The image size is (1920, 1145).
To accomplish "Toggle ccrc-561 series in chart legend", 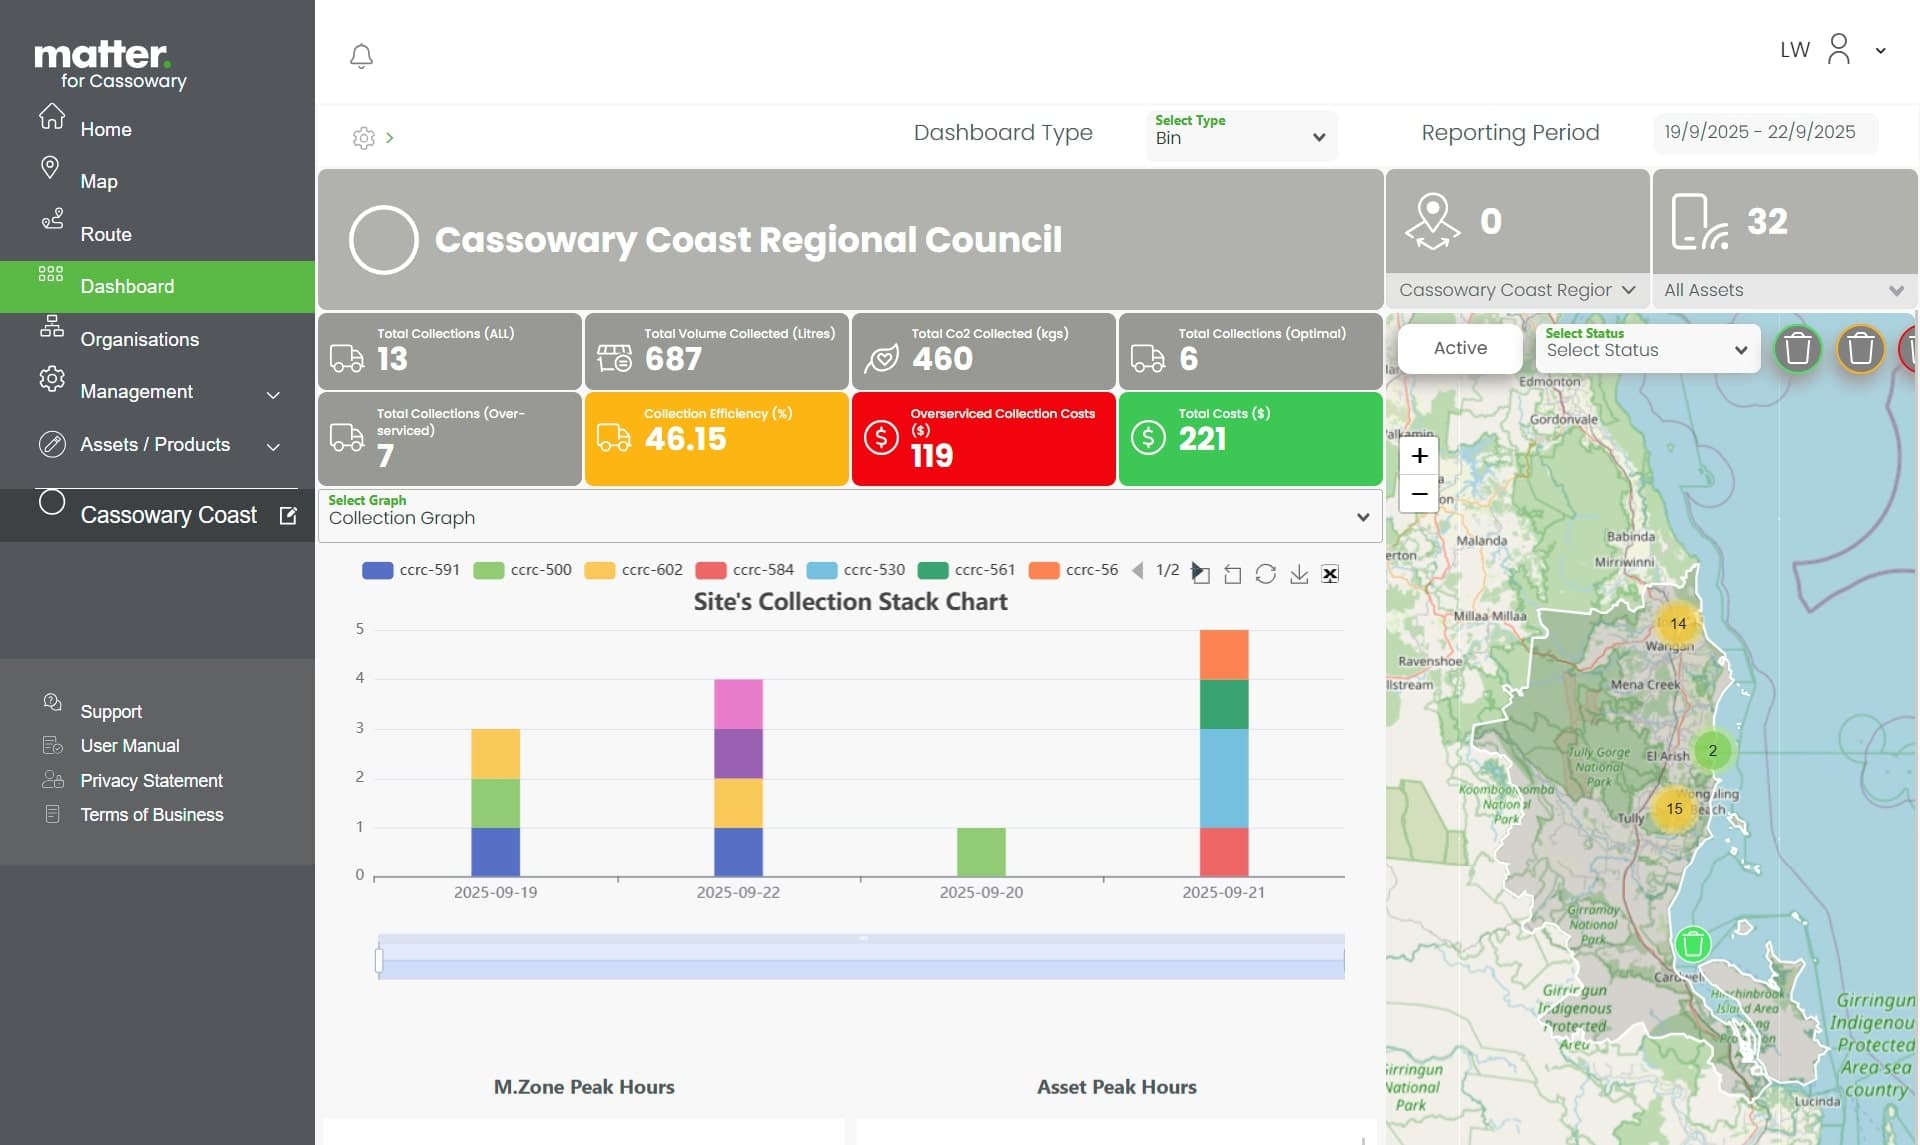I will pyautogui.click(x=967, y=570).
